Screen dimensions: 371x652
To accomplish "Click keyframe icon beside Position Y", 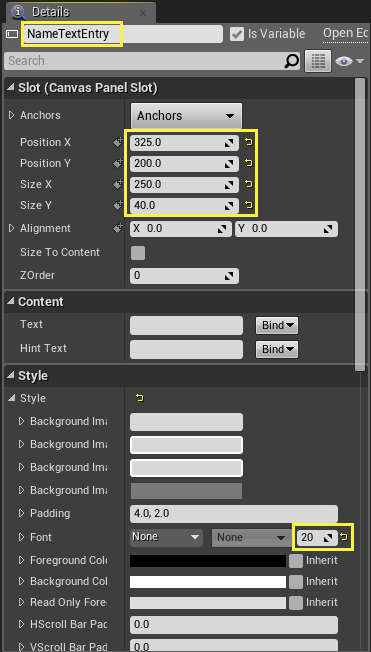I will click(x=118, y=163).
